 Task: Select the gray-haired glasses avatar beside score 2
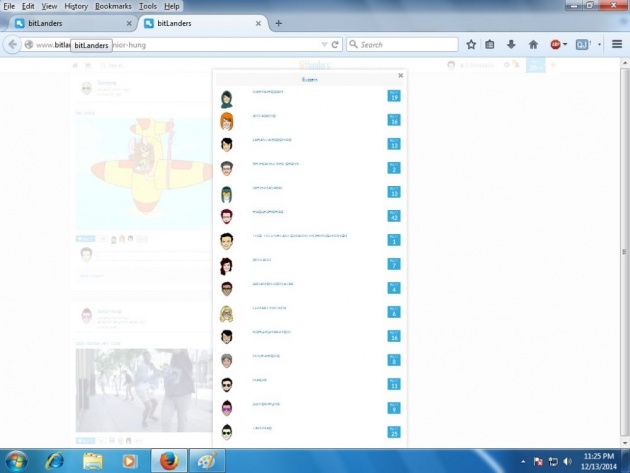click(x=227, y=168)
